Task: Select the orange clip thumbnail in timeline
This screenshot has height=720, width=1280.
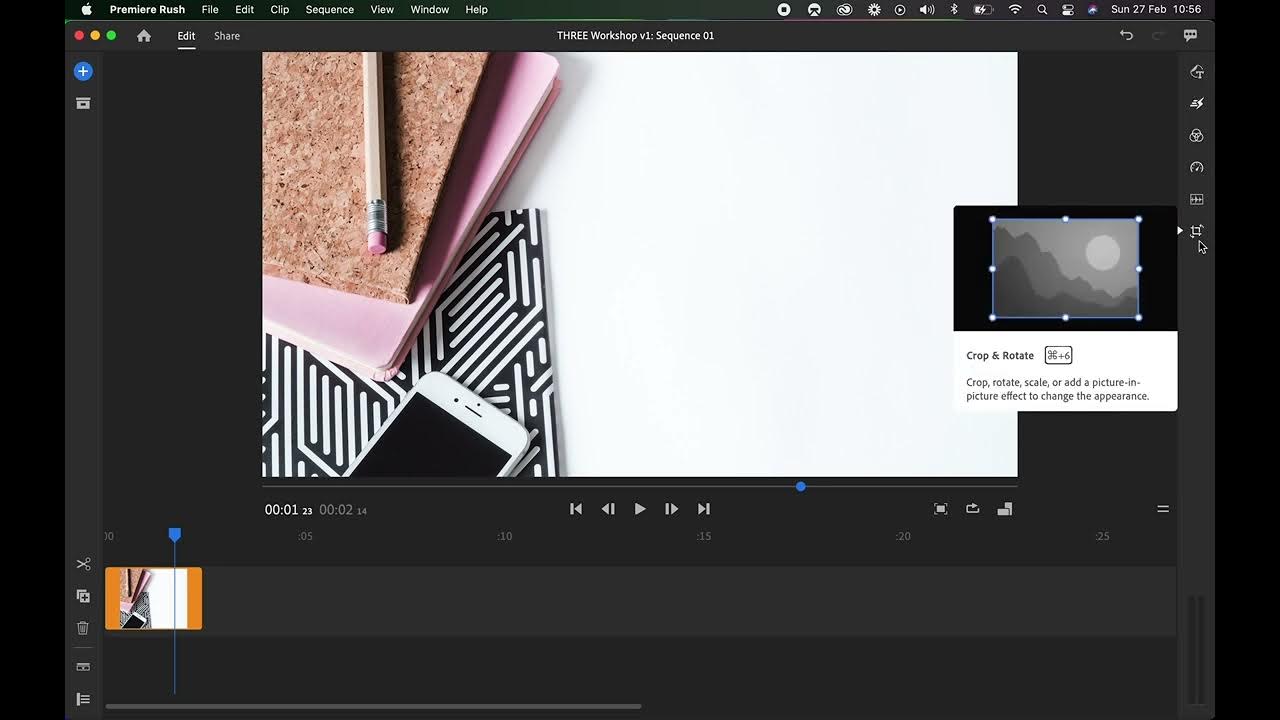Action: point(153,599)
